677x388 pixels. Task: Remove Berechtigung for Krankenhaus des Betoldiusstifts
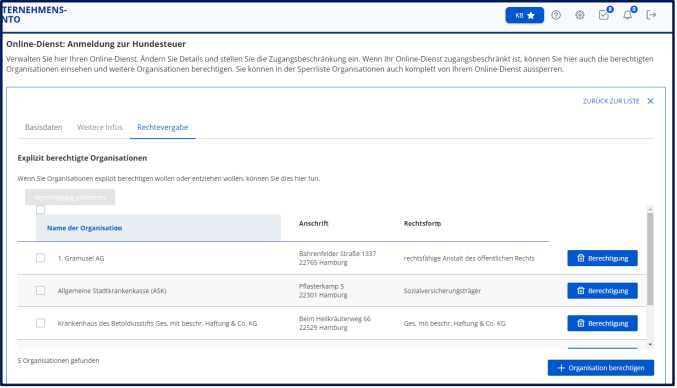tap(604, 324)
